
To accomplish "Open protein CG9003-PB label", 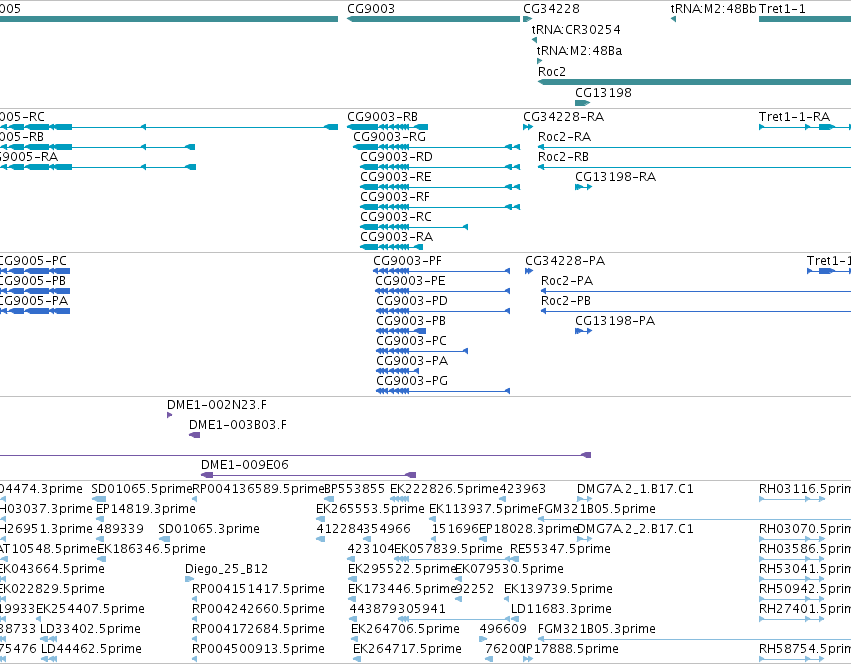I will (411, 321).
